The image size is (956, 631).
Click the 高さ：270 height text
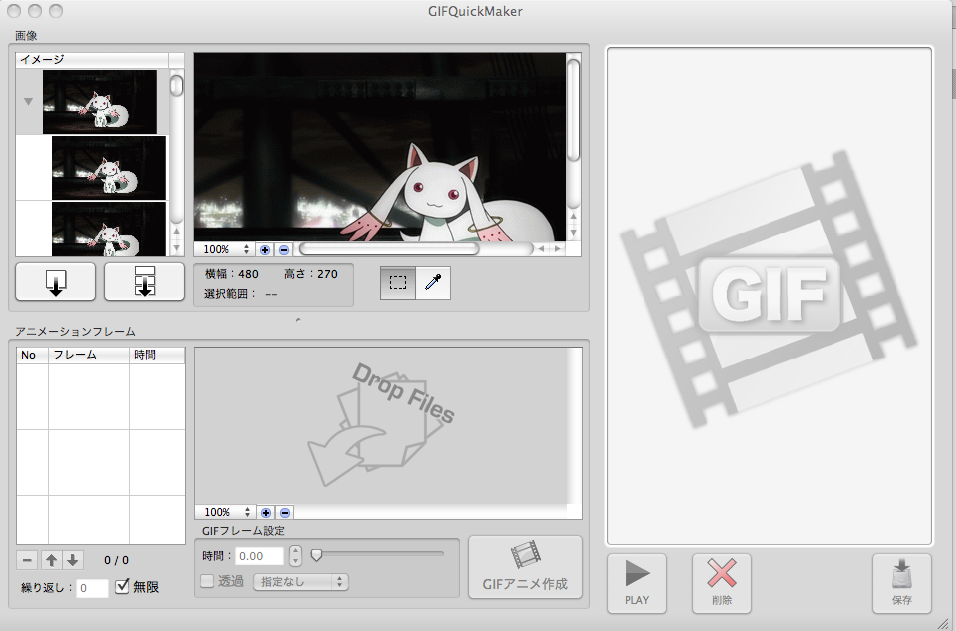pyautogui.click(x=310, y=274)
